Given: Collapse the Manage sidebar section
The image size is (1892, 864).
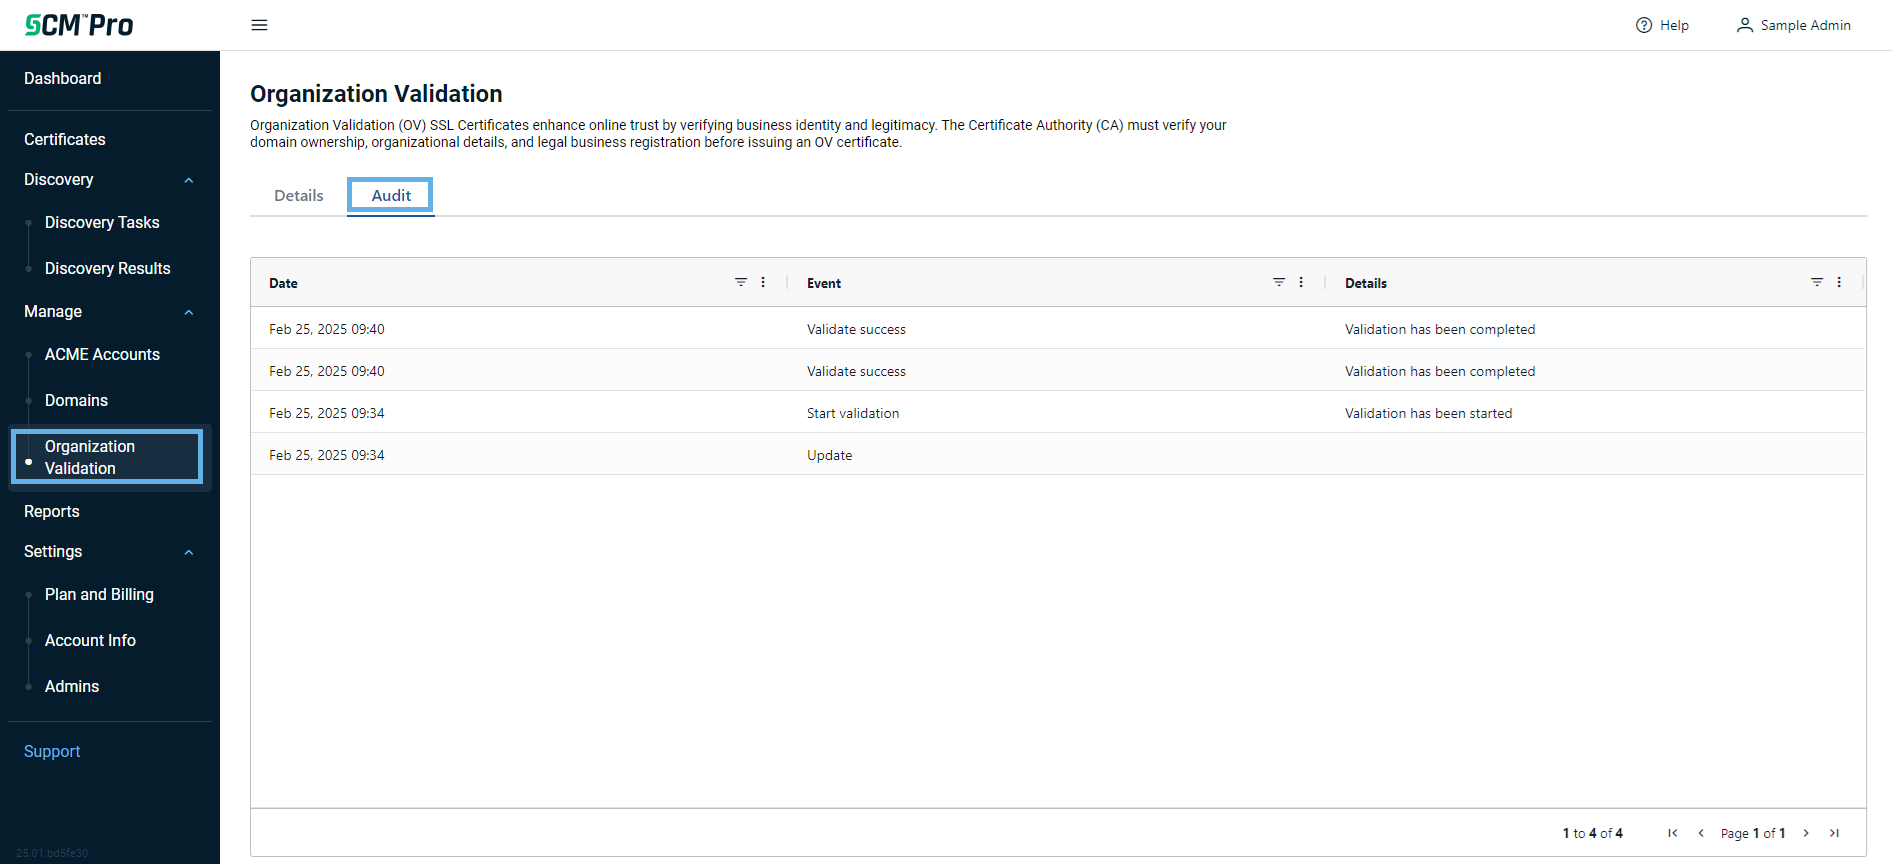Looking at the screenshot, I should tap(188, 312).
